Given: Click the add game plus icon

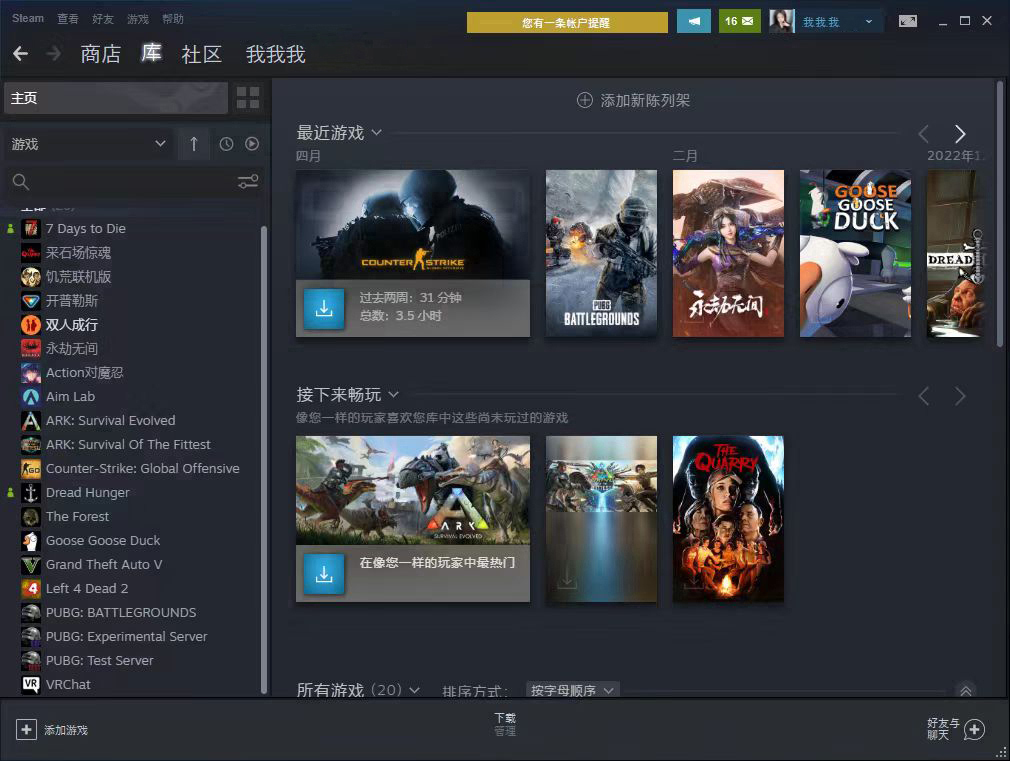Looking at the screenshot, I should point(26,729).
